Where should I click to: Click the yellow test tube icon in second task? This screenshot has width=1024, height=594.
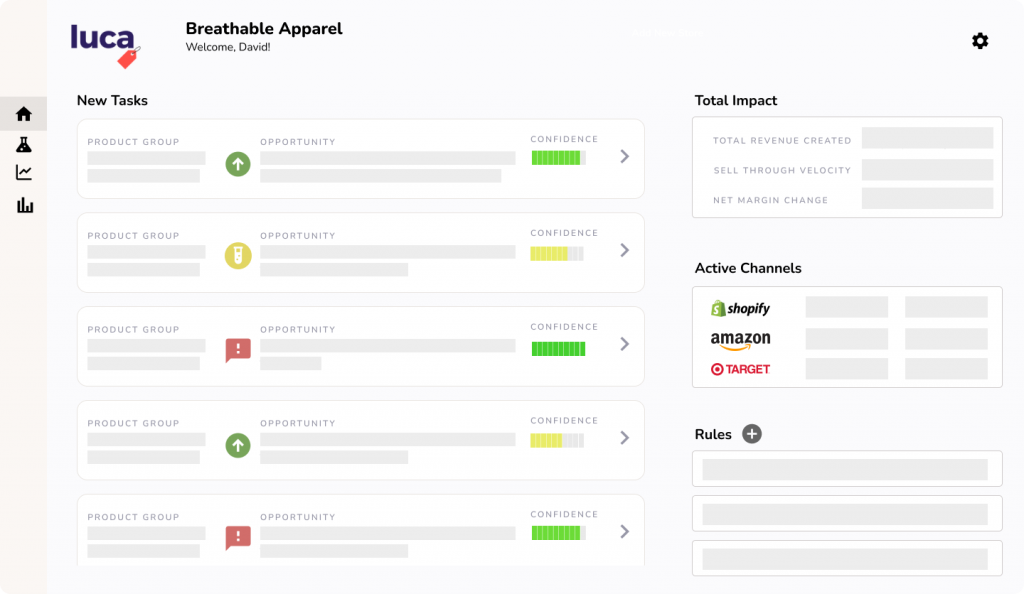click(x=237, y=256)
